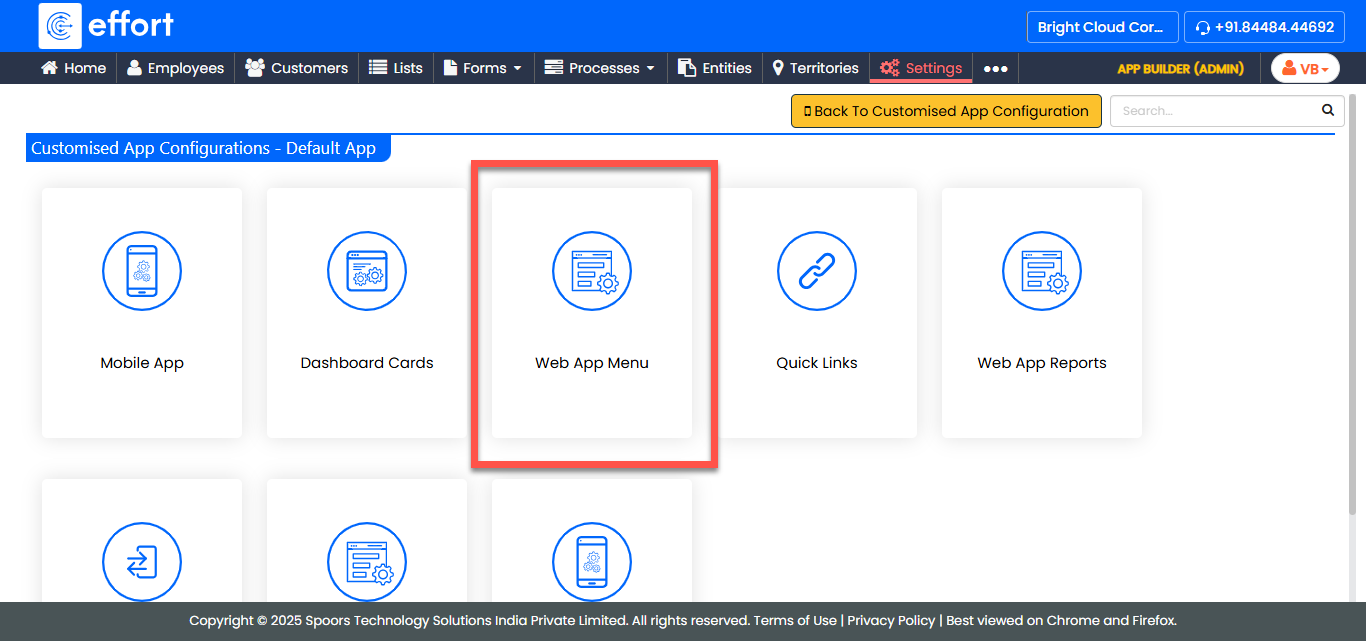
Task: Click the second-row arrows exchange icon
Action: pyautogui.click(x=142, y=562)
